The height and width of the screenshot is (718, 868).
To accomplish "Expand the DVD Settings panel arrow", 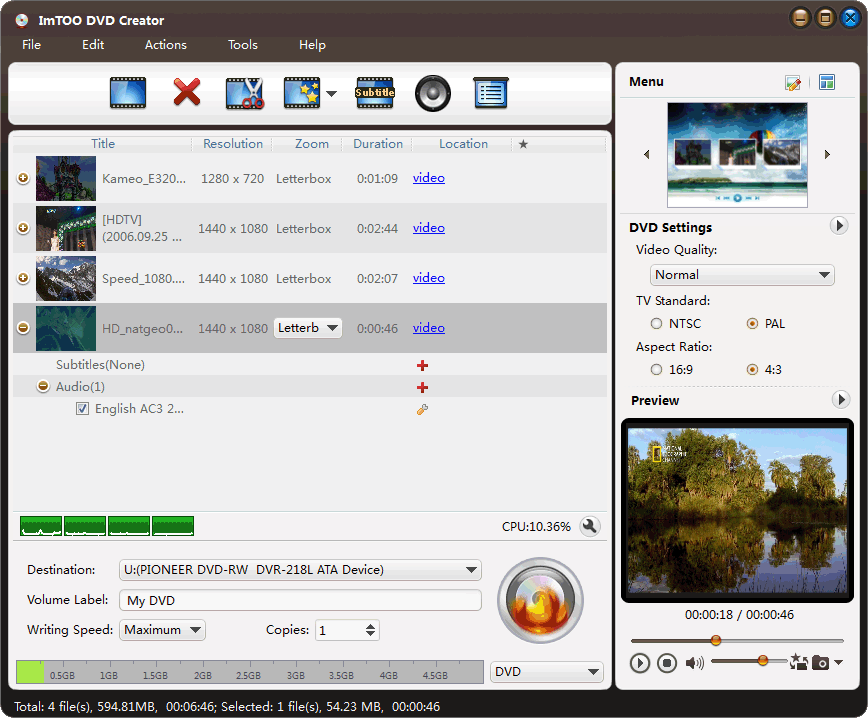I will pyautogui.click(x=839, y=225).
